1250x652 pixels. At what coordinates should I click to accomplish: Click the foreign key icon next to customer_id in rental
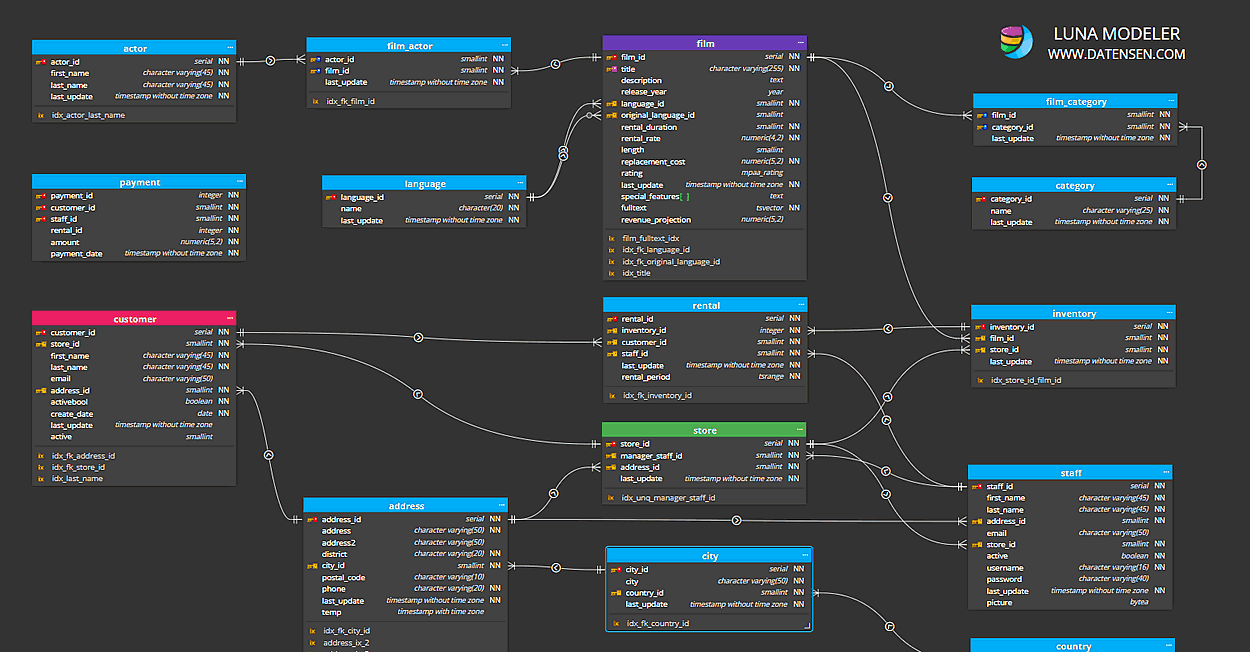tap(611, 341)
